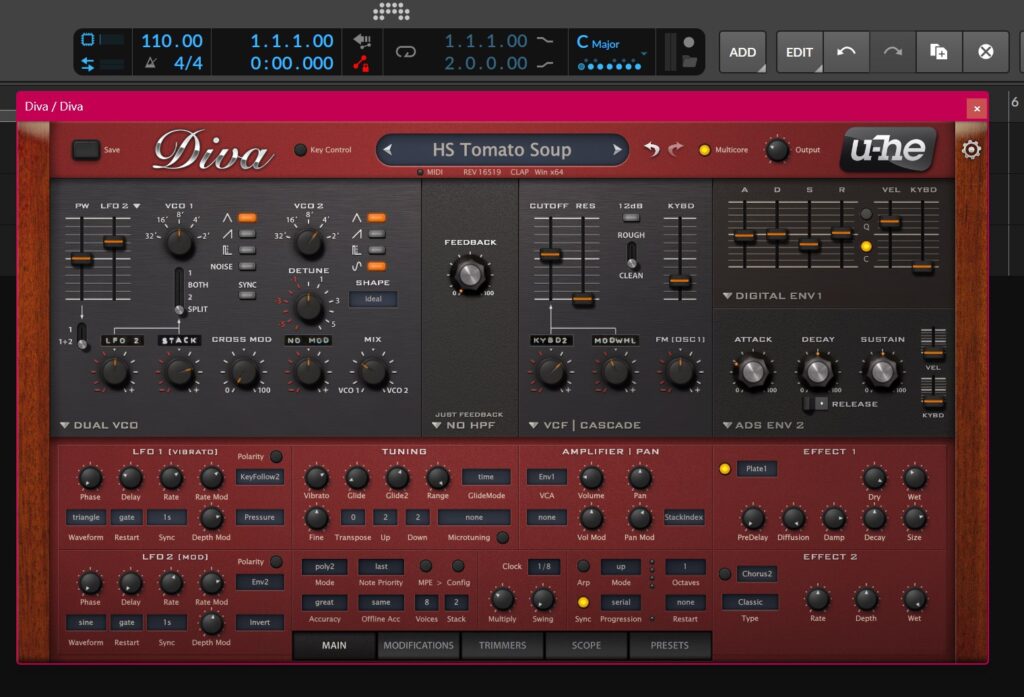Toggle filter 12dB switch
The height and width of the screenshot is (697, 1024).
coord(630,218)
